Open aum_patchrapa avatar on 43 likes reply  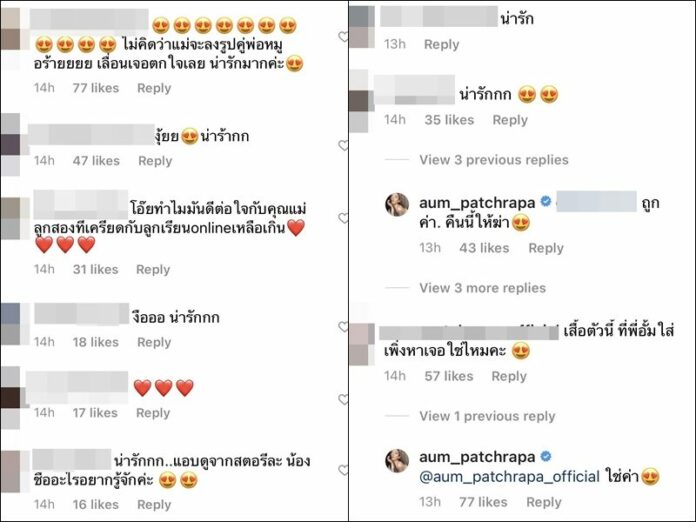397,204
